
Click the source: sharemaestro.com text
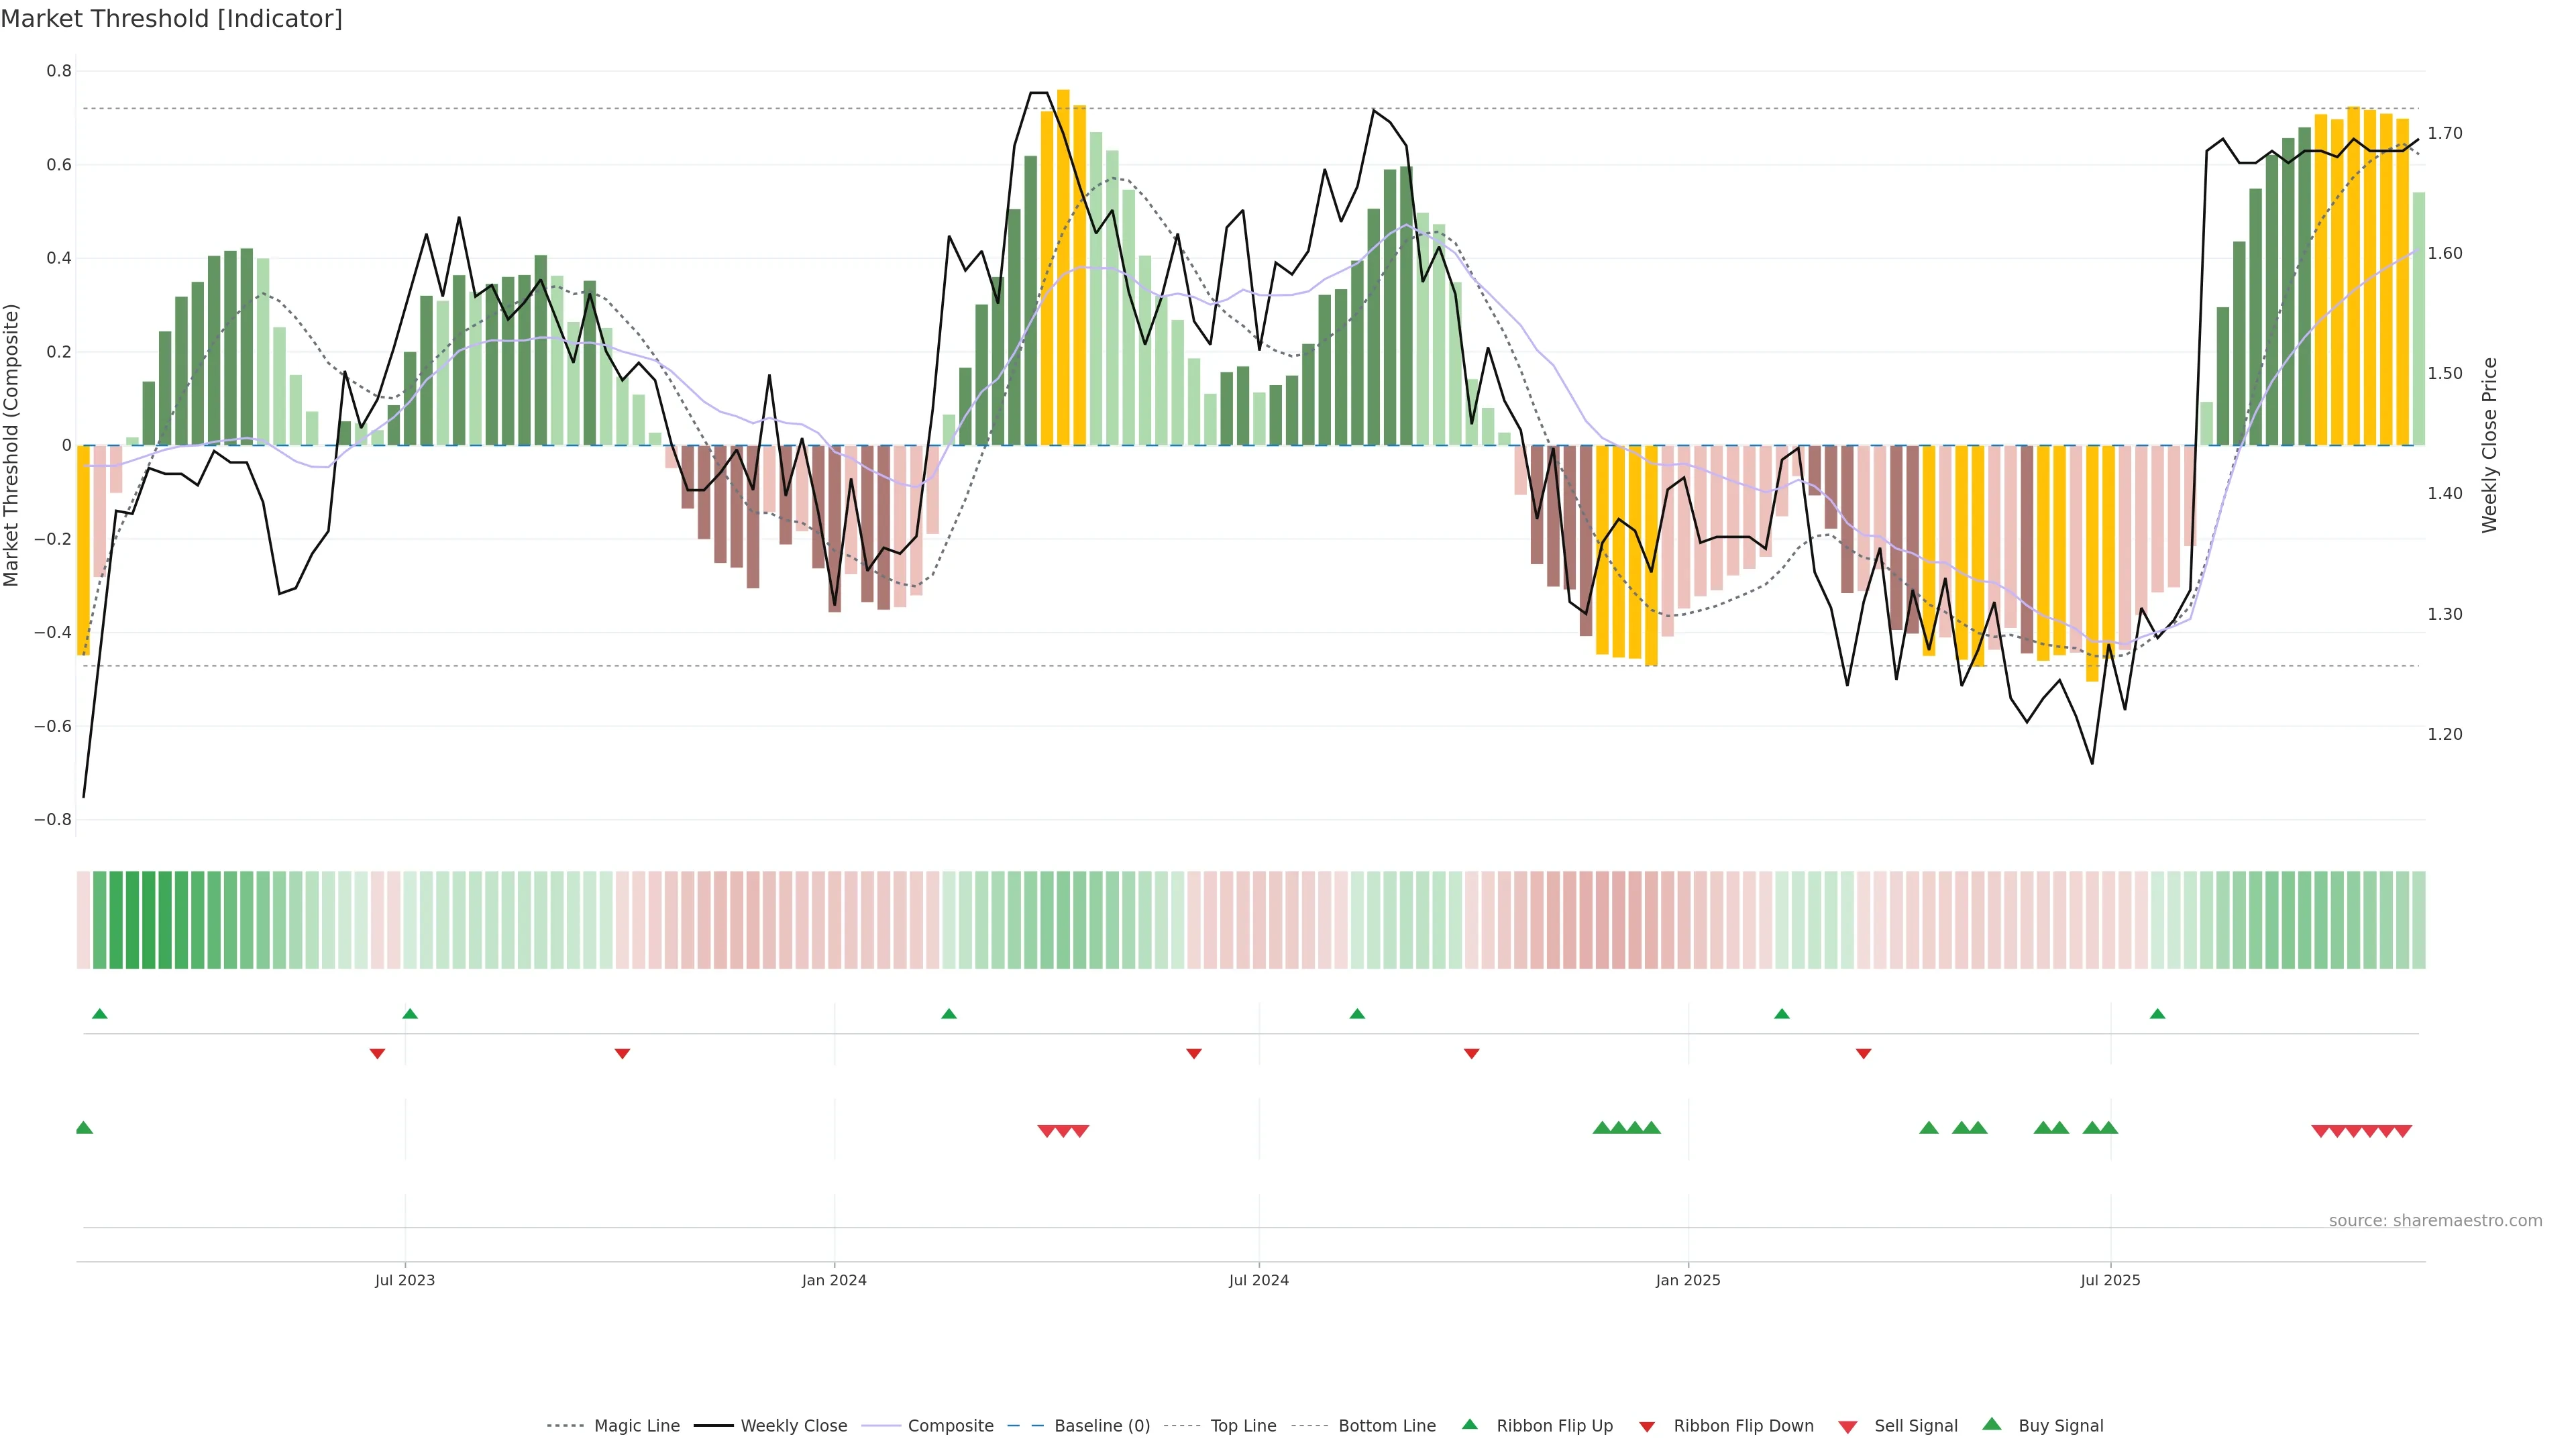click(2435, 1220)
